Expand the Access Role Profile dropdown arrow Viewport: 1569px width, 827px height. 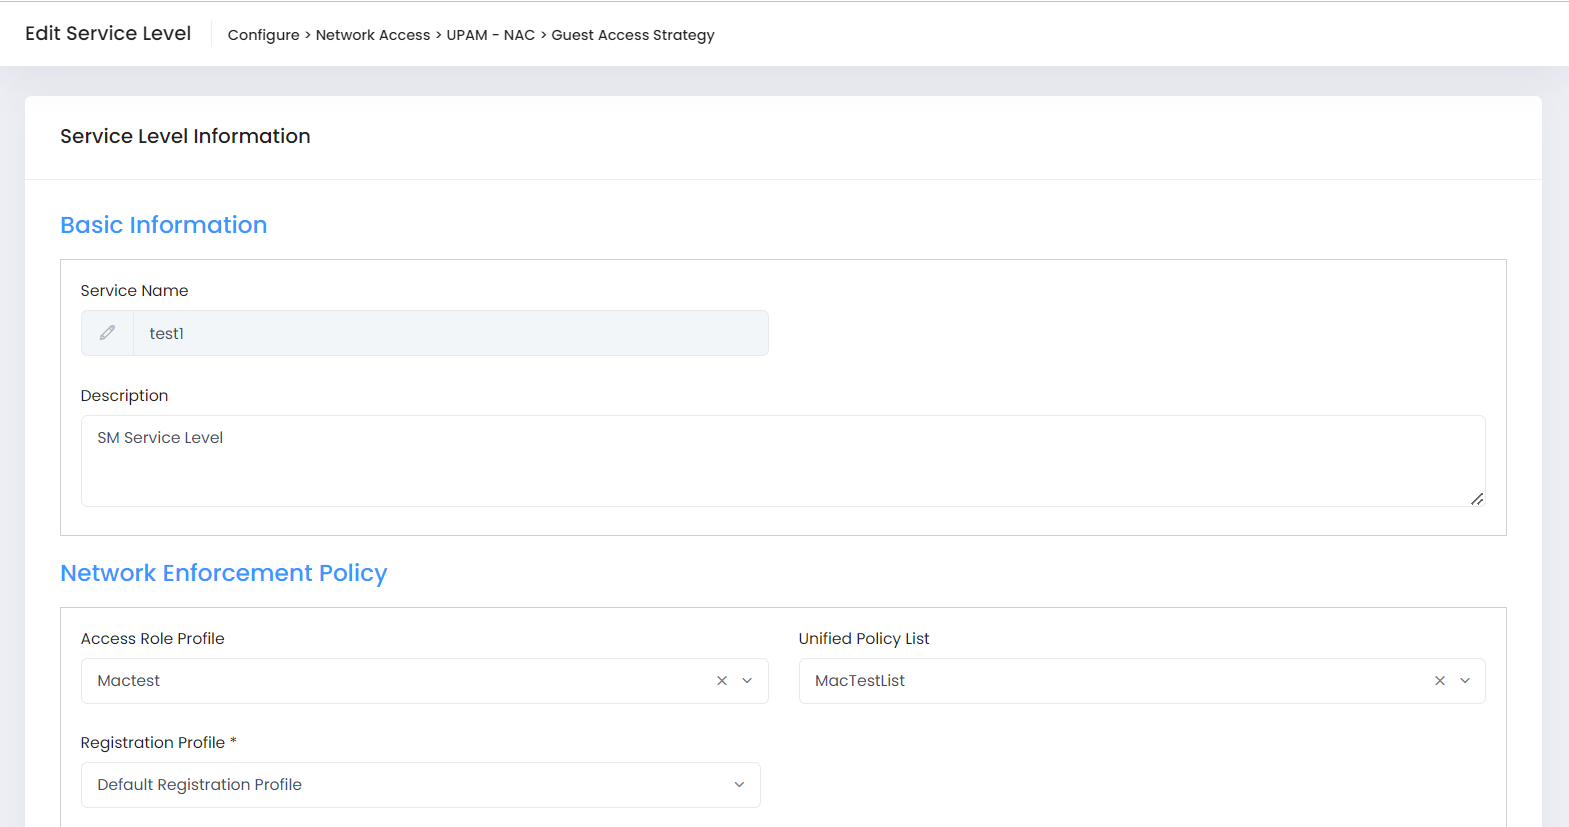[x=747, y=681]
